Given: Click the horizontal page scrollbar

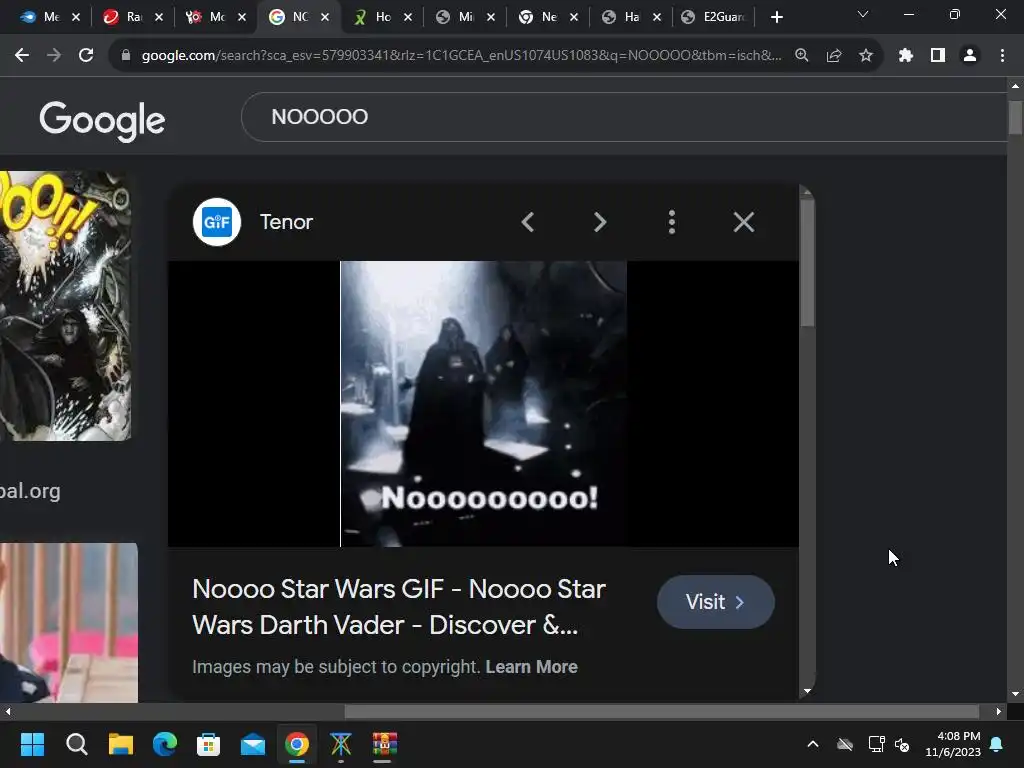Looking at the screenshot, I should pos(662,712).
